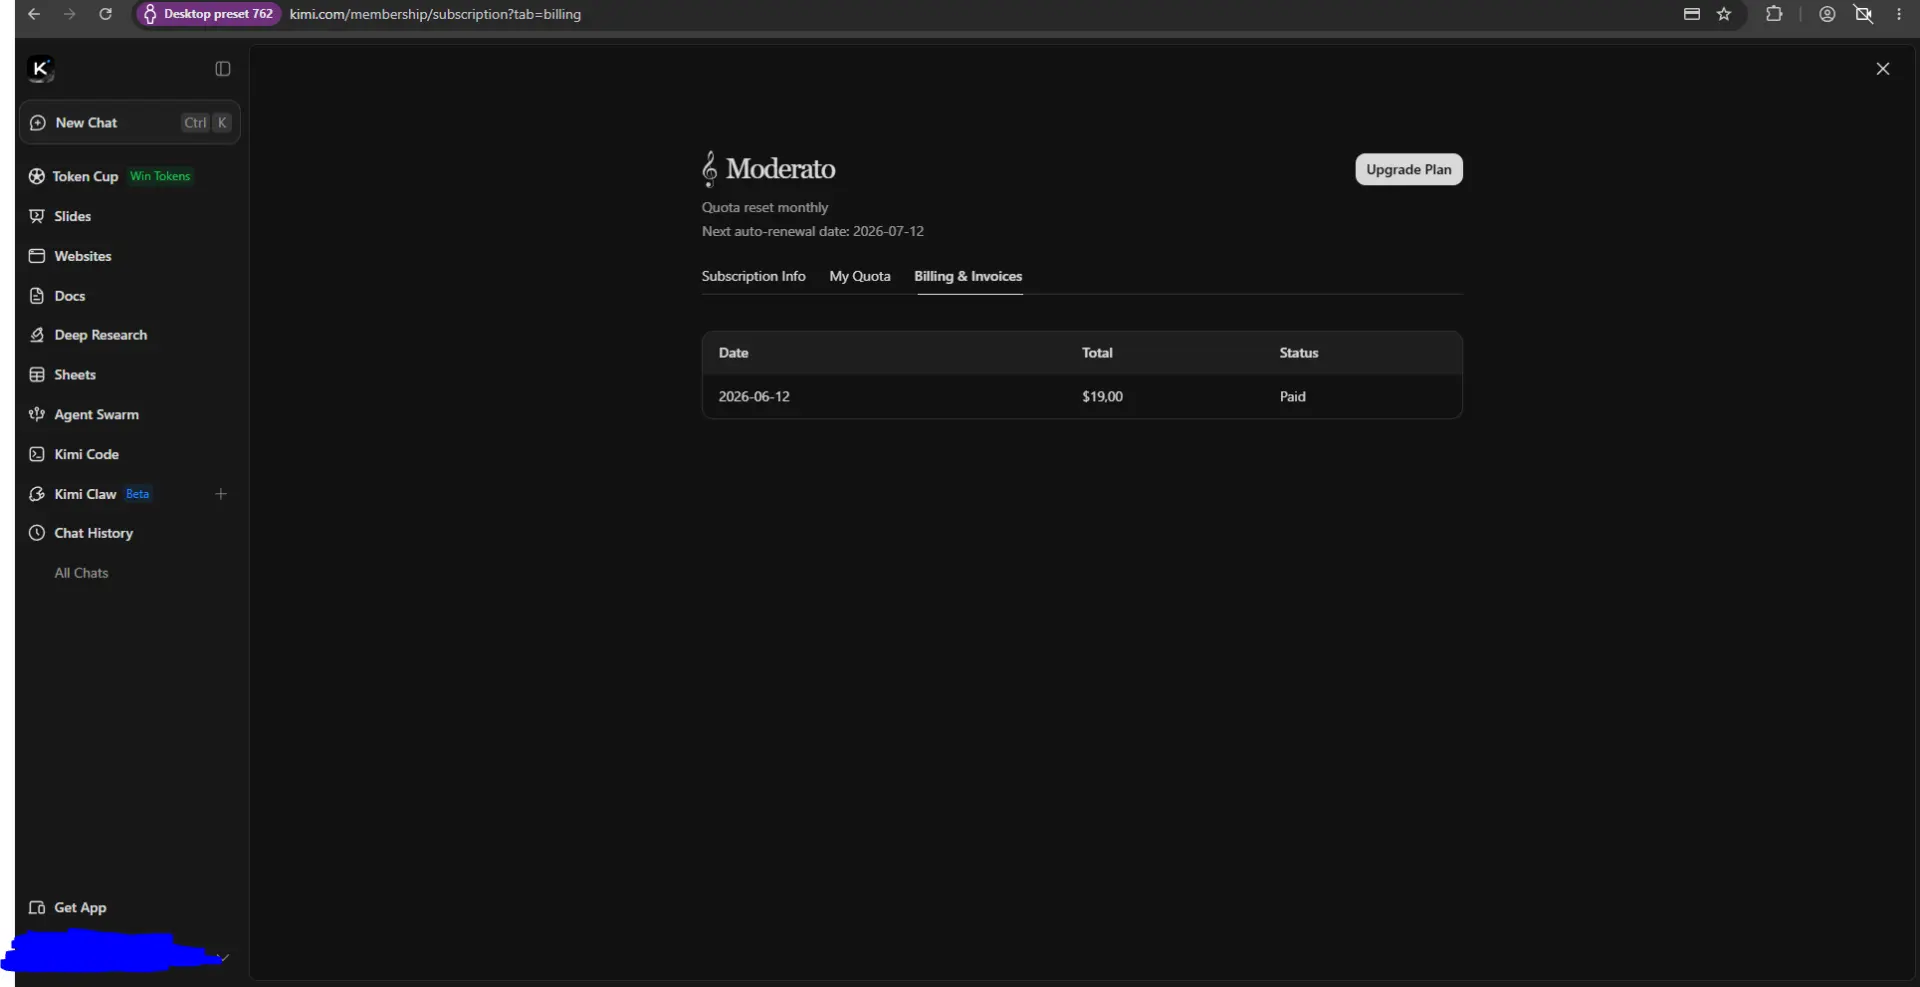This screenshot has width=1920, height=987.
Task: Open the Docs tool icon
Action: click(37, 296)
